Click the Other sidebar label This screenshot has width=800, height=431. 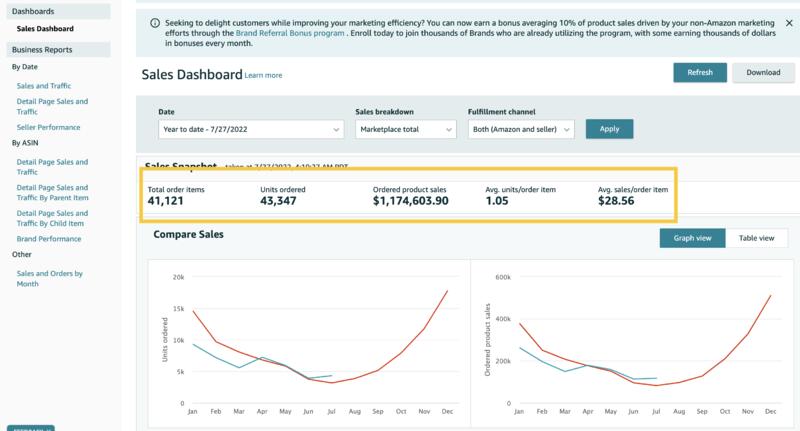21,254
